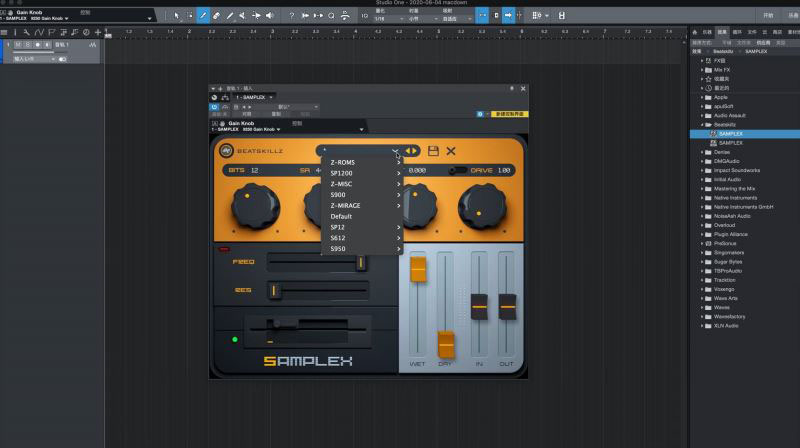Open the SAMPLEX preset dropdown field
The image size is (800, 448).
359,151
